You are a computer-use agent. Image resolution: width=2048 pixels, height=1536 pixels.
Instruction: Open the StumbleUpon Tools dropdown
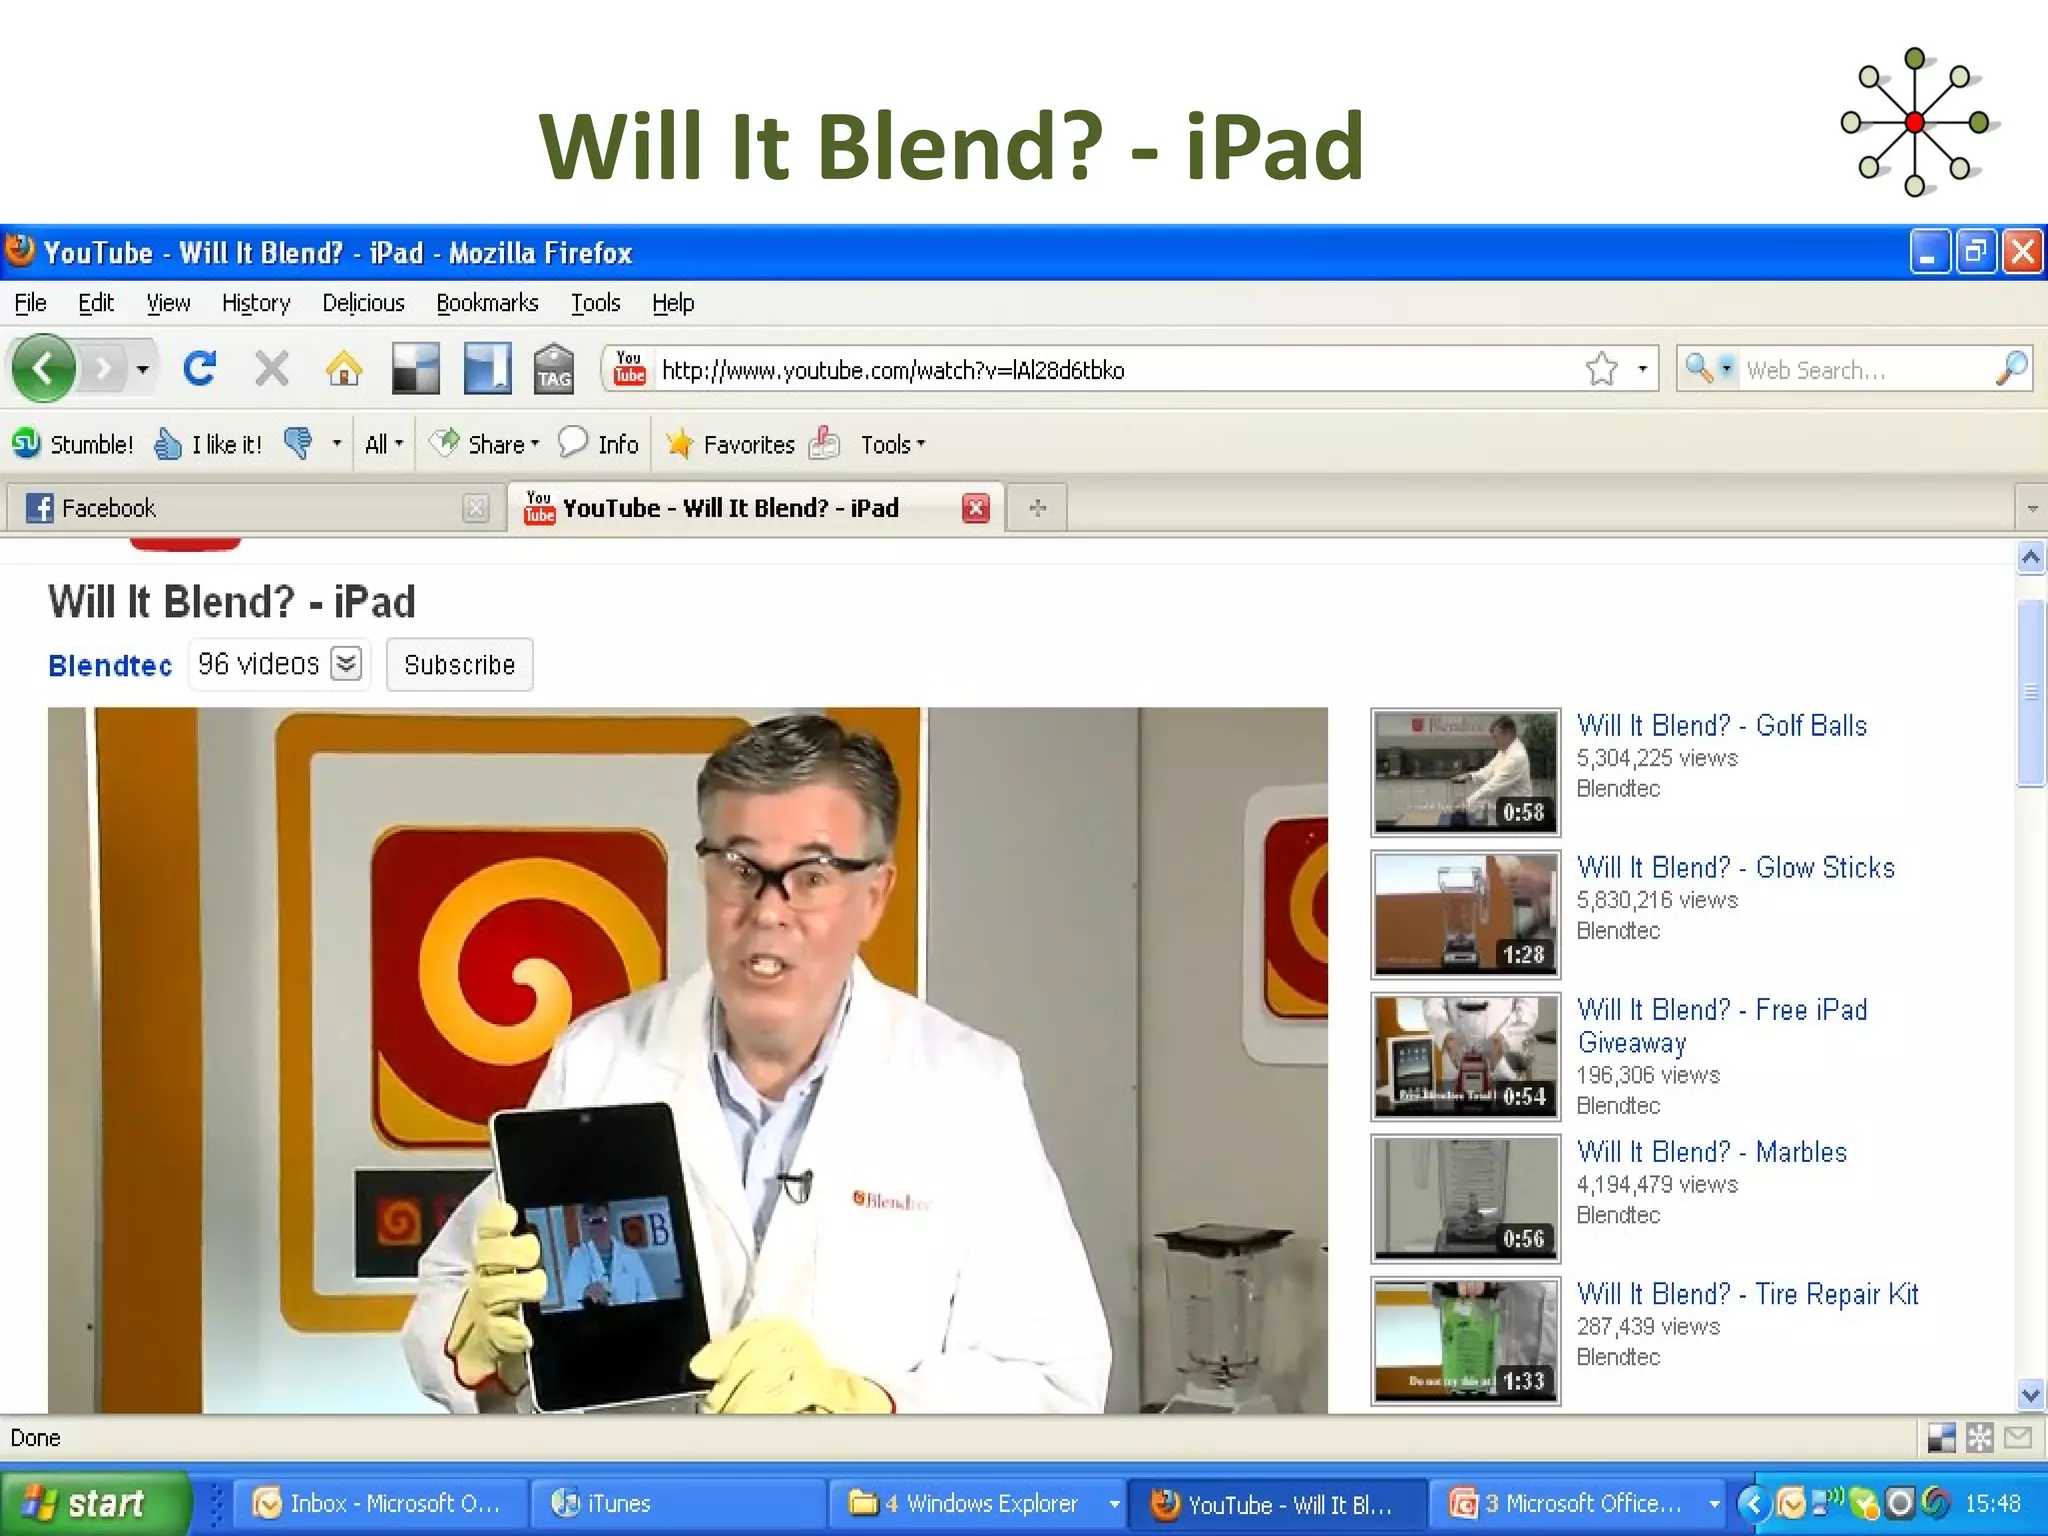point(893,444)
